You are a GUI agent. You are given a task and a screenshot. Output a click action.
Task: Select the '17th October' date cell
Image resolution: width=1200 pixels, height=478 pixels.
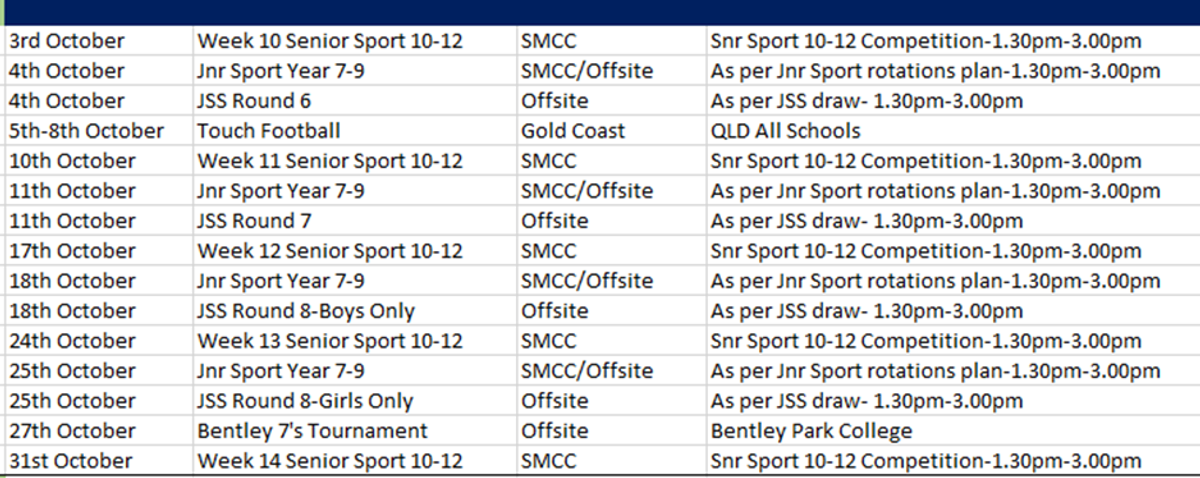coord(71,251)
